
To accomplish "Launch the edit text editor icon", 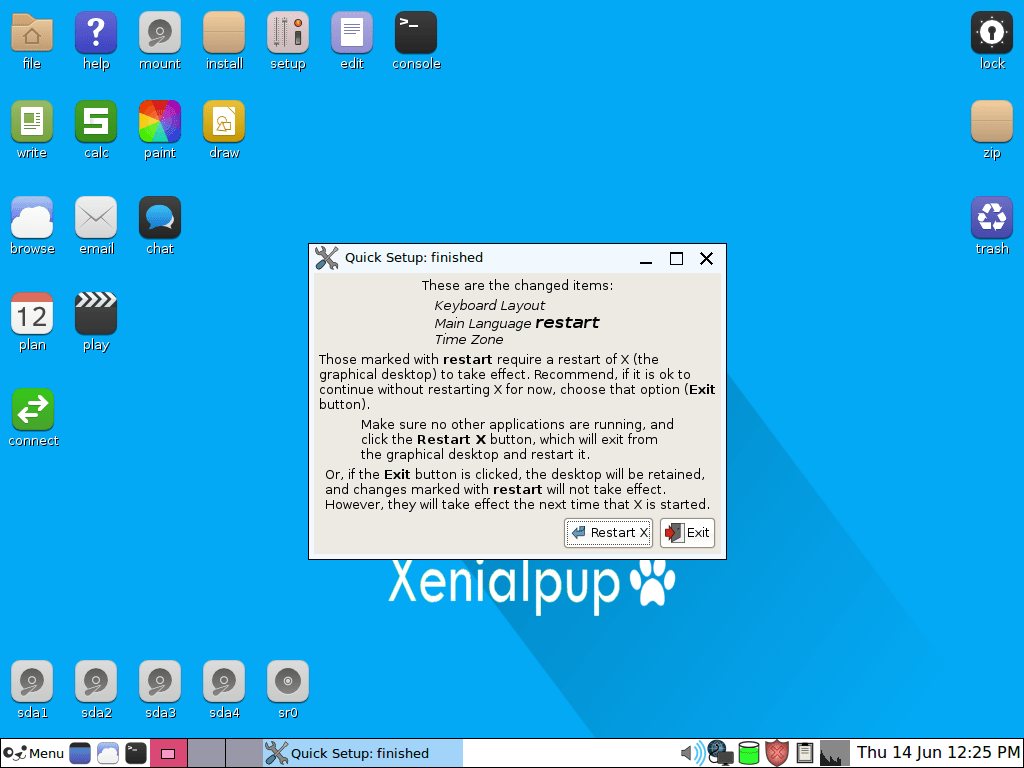I will pyautogui.click(x=351, y=33).
